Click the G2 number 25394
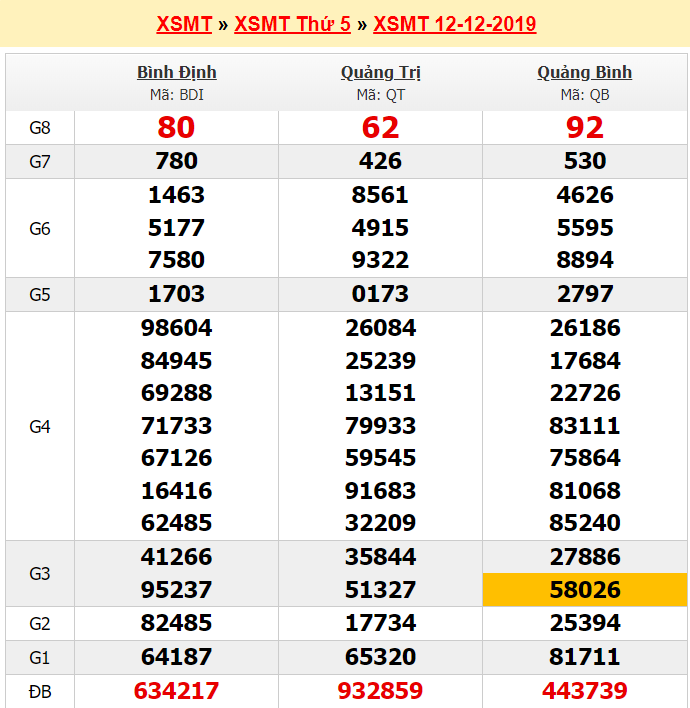The height and width of the screenshot is (708, 690). pyautogui.click(x=585, y=623)
